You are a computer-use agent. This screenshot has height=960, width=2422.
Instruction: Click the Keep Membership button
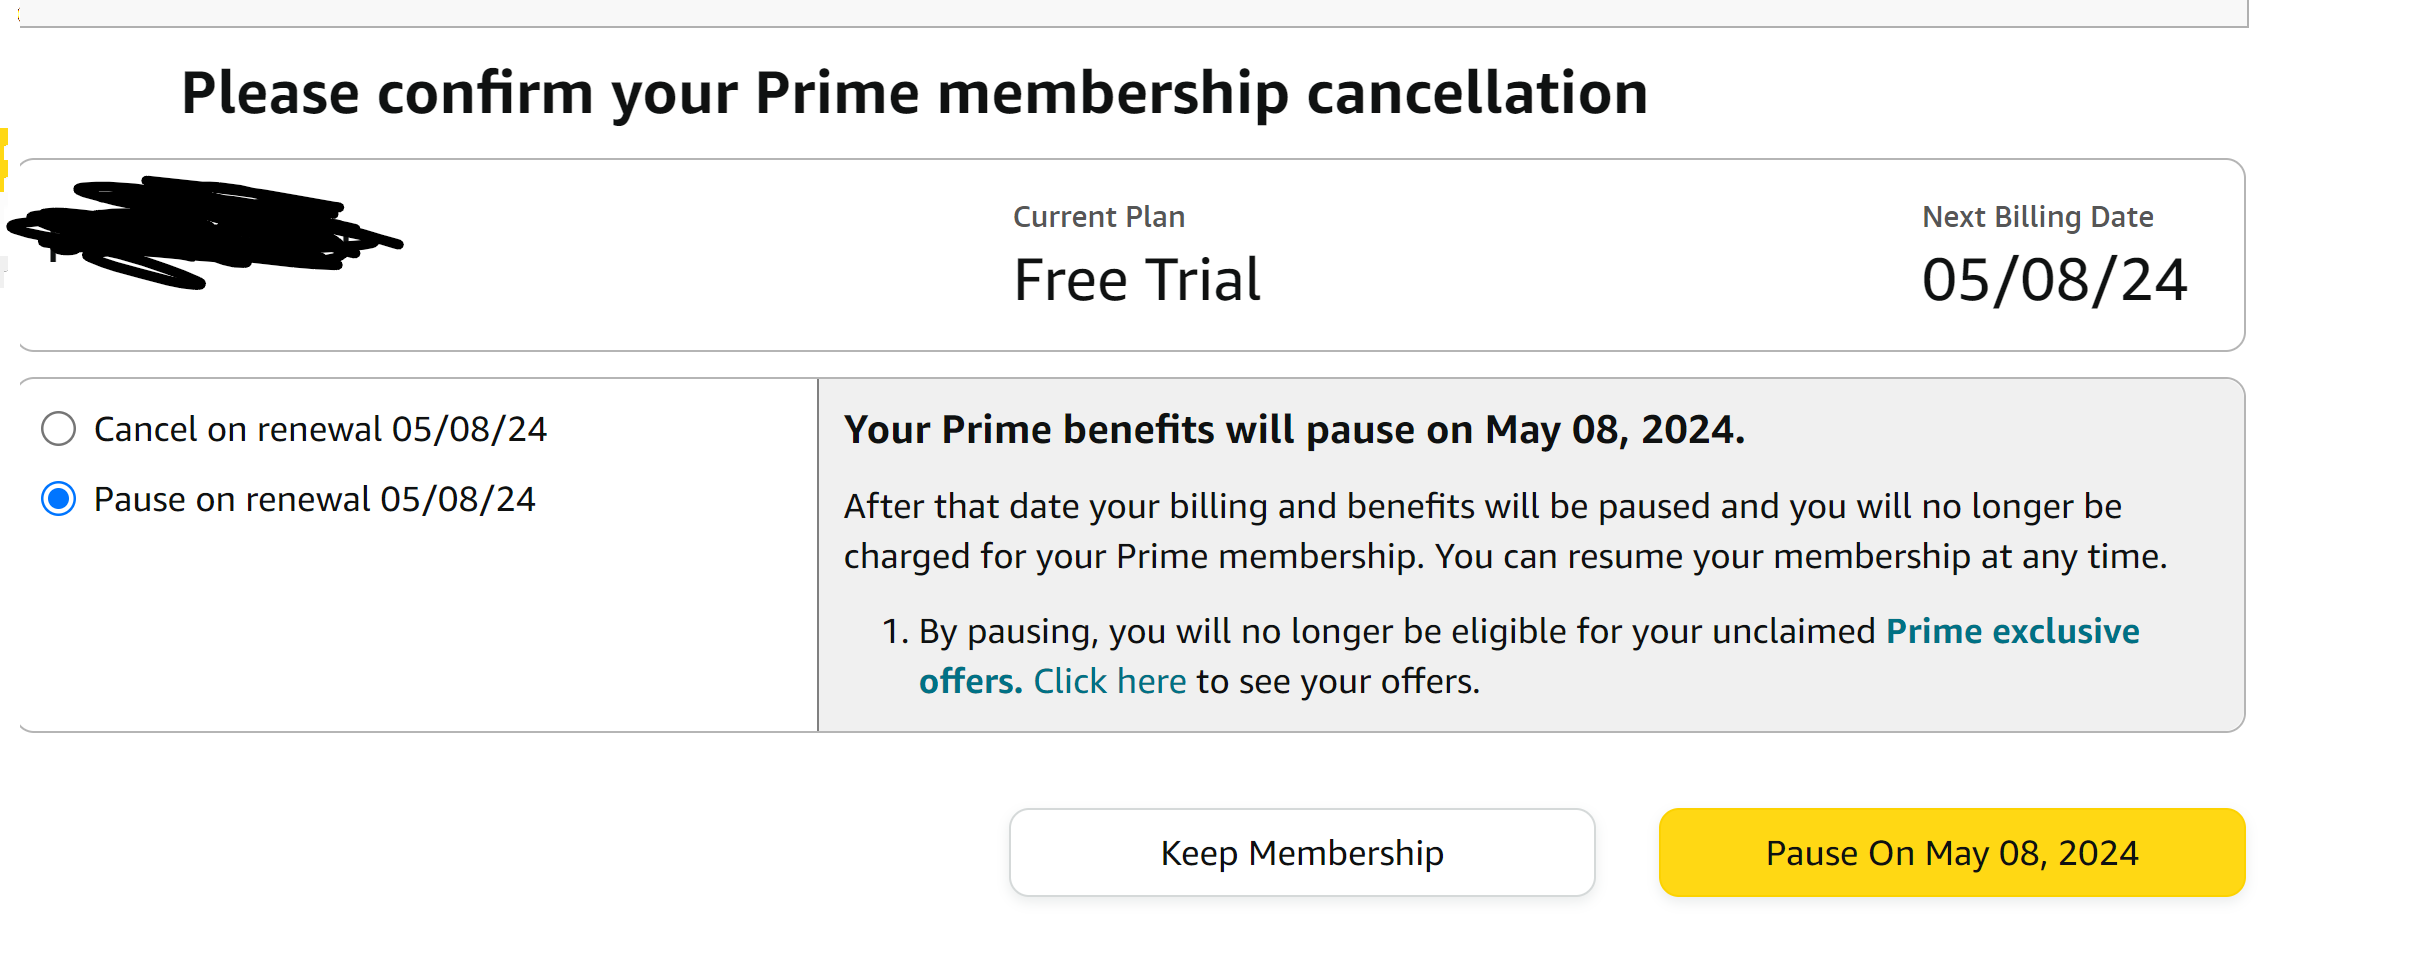pos(1301,853)
